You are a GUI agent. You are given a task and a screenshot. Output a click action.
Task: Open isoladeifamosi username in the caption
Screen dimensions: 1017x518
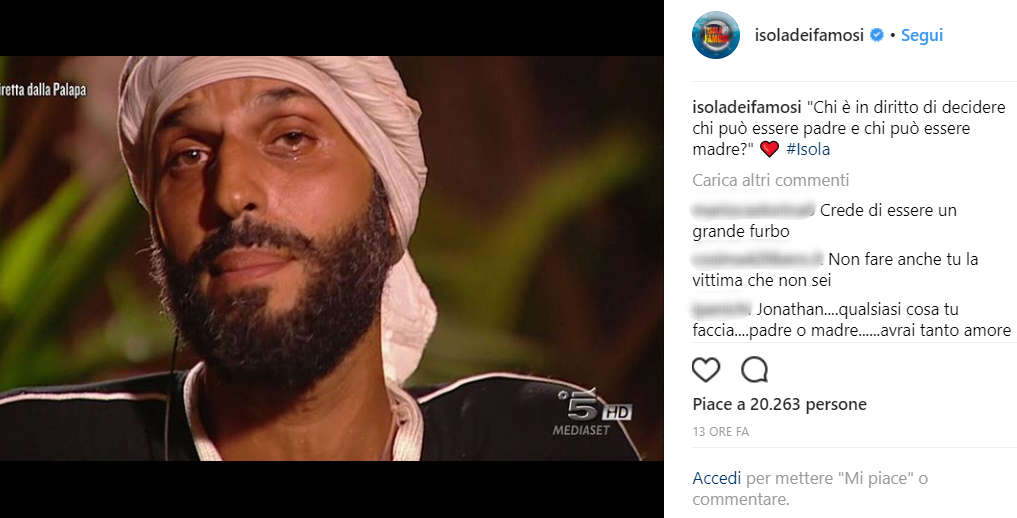747,107
